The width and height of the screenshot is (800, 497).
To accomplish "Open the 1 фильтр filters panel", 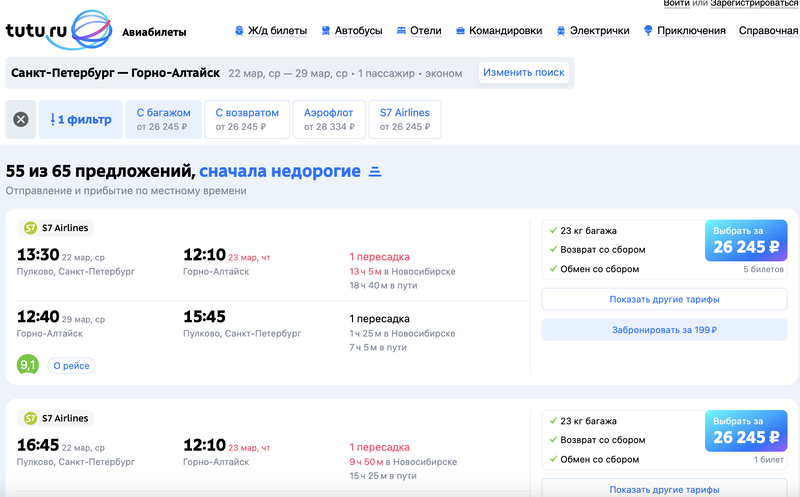I will [x=81, y=119].
